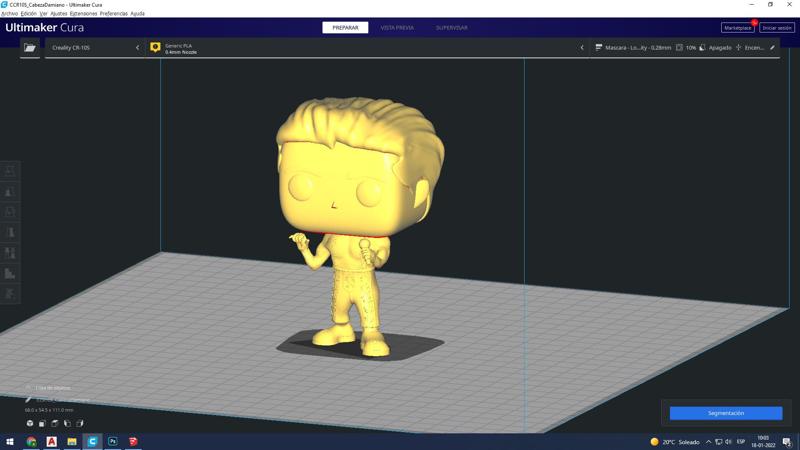This screenshot has width=800, height=450.
Task: Click the Cura icon in taskbar
Action: 92,442
